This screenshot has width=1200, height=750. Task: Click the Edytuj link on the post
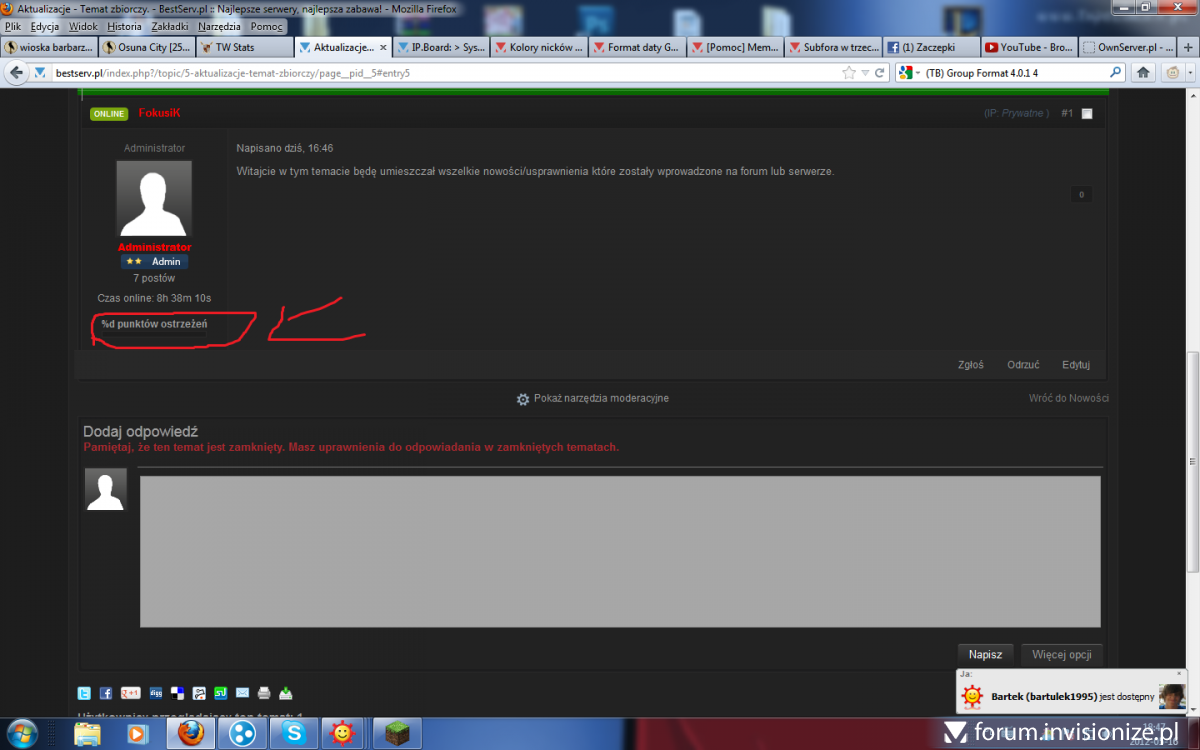tap(1075, 365)
